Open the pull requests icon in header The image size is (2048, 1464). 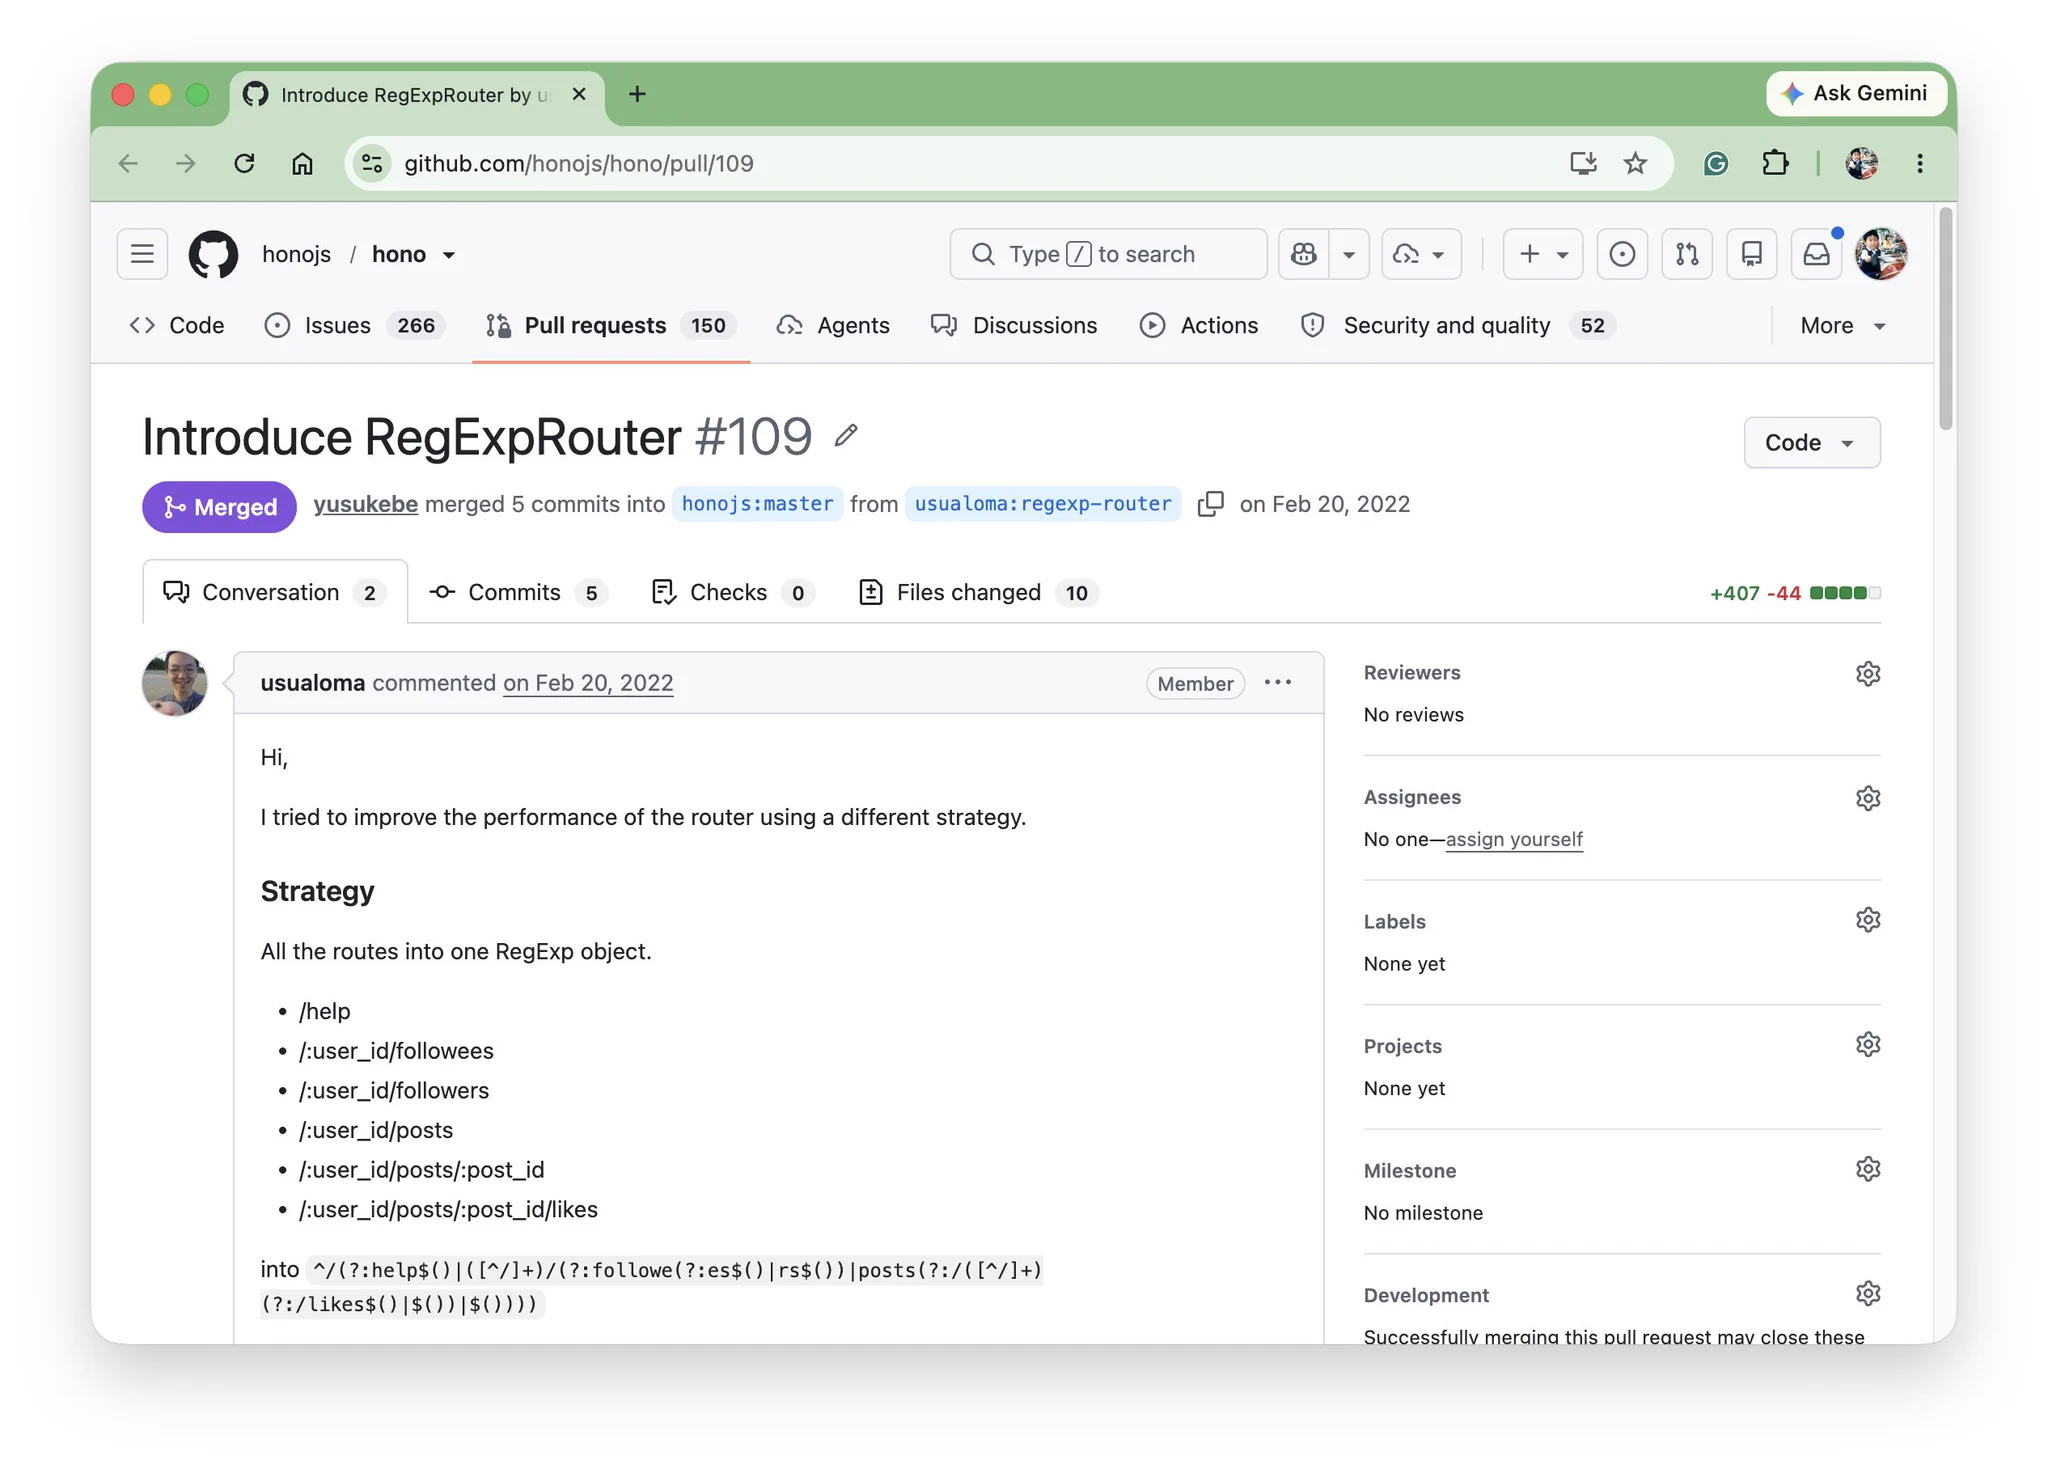click(x=1687, y=254)
